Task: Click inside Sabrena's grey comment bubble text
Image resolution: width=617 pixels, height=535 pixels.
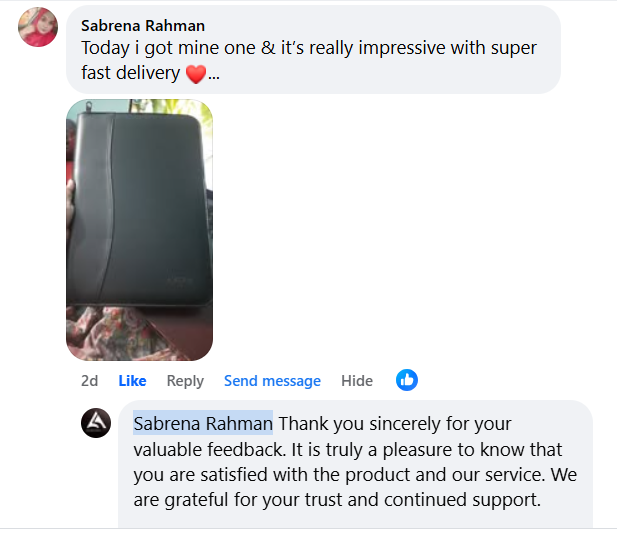Action: (x=309, y=60)
